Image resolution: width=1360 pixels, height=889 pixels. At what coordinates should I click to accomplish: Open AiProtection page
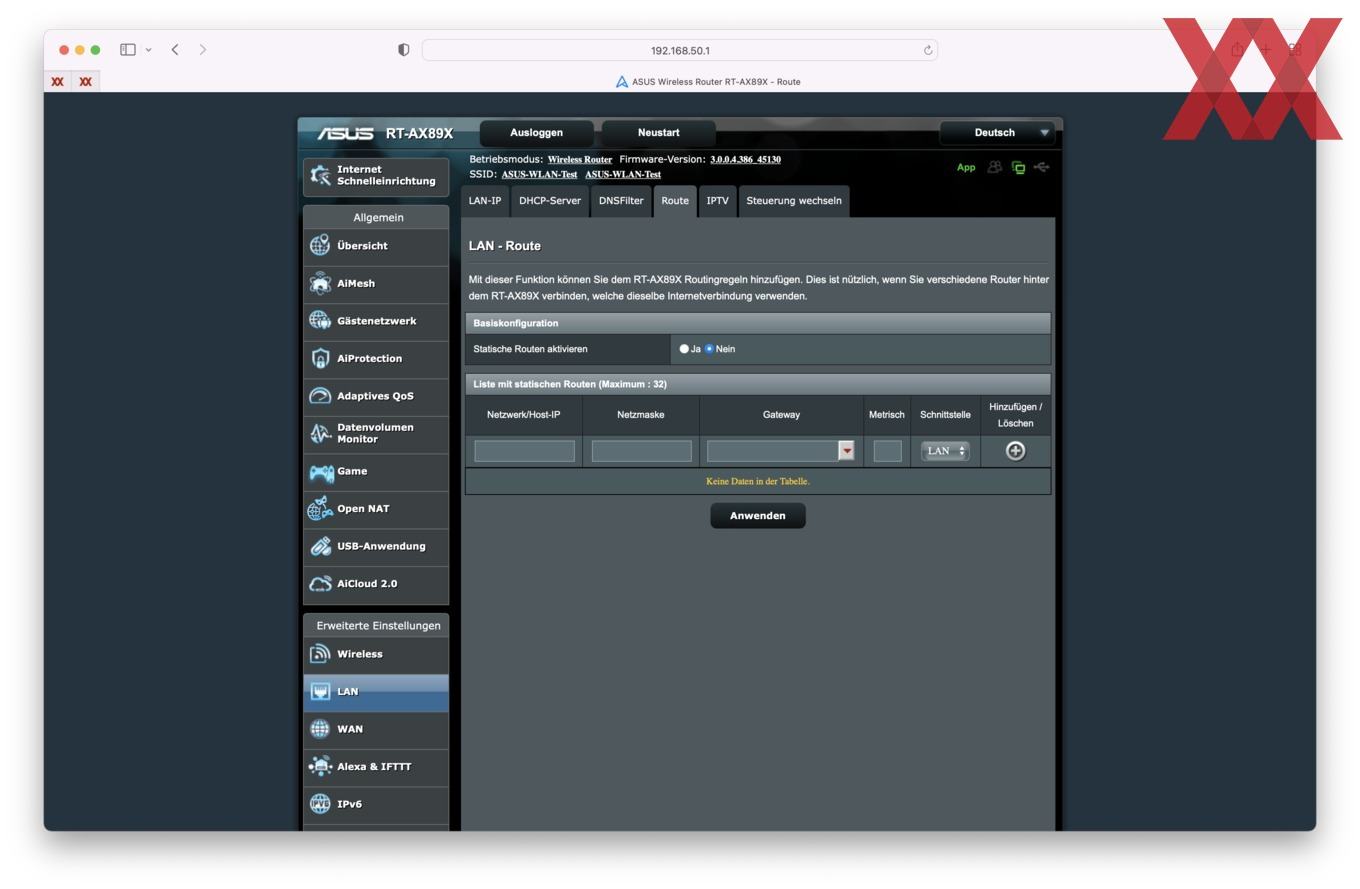(376, 359)
